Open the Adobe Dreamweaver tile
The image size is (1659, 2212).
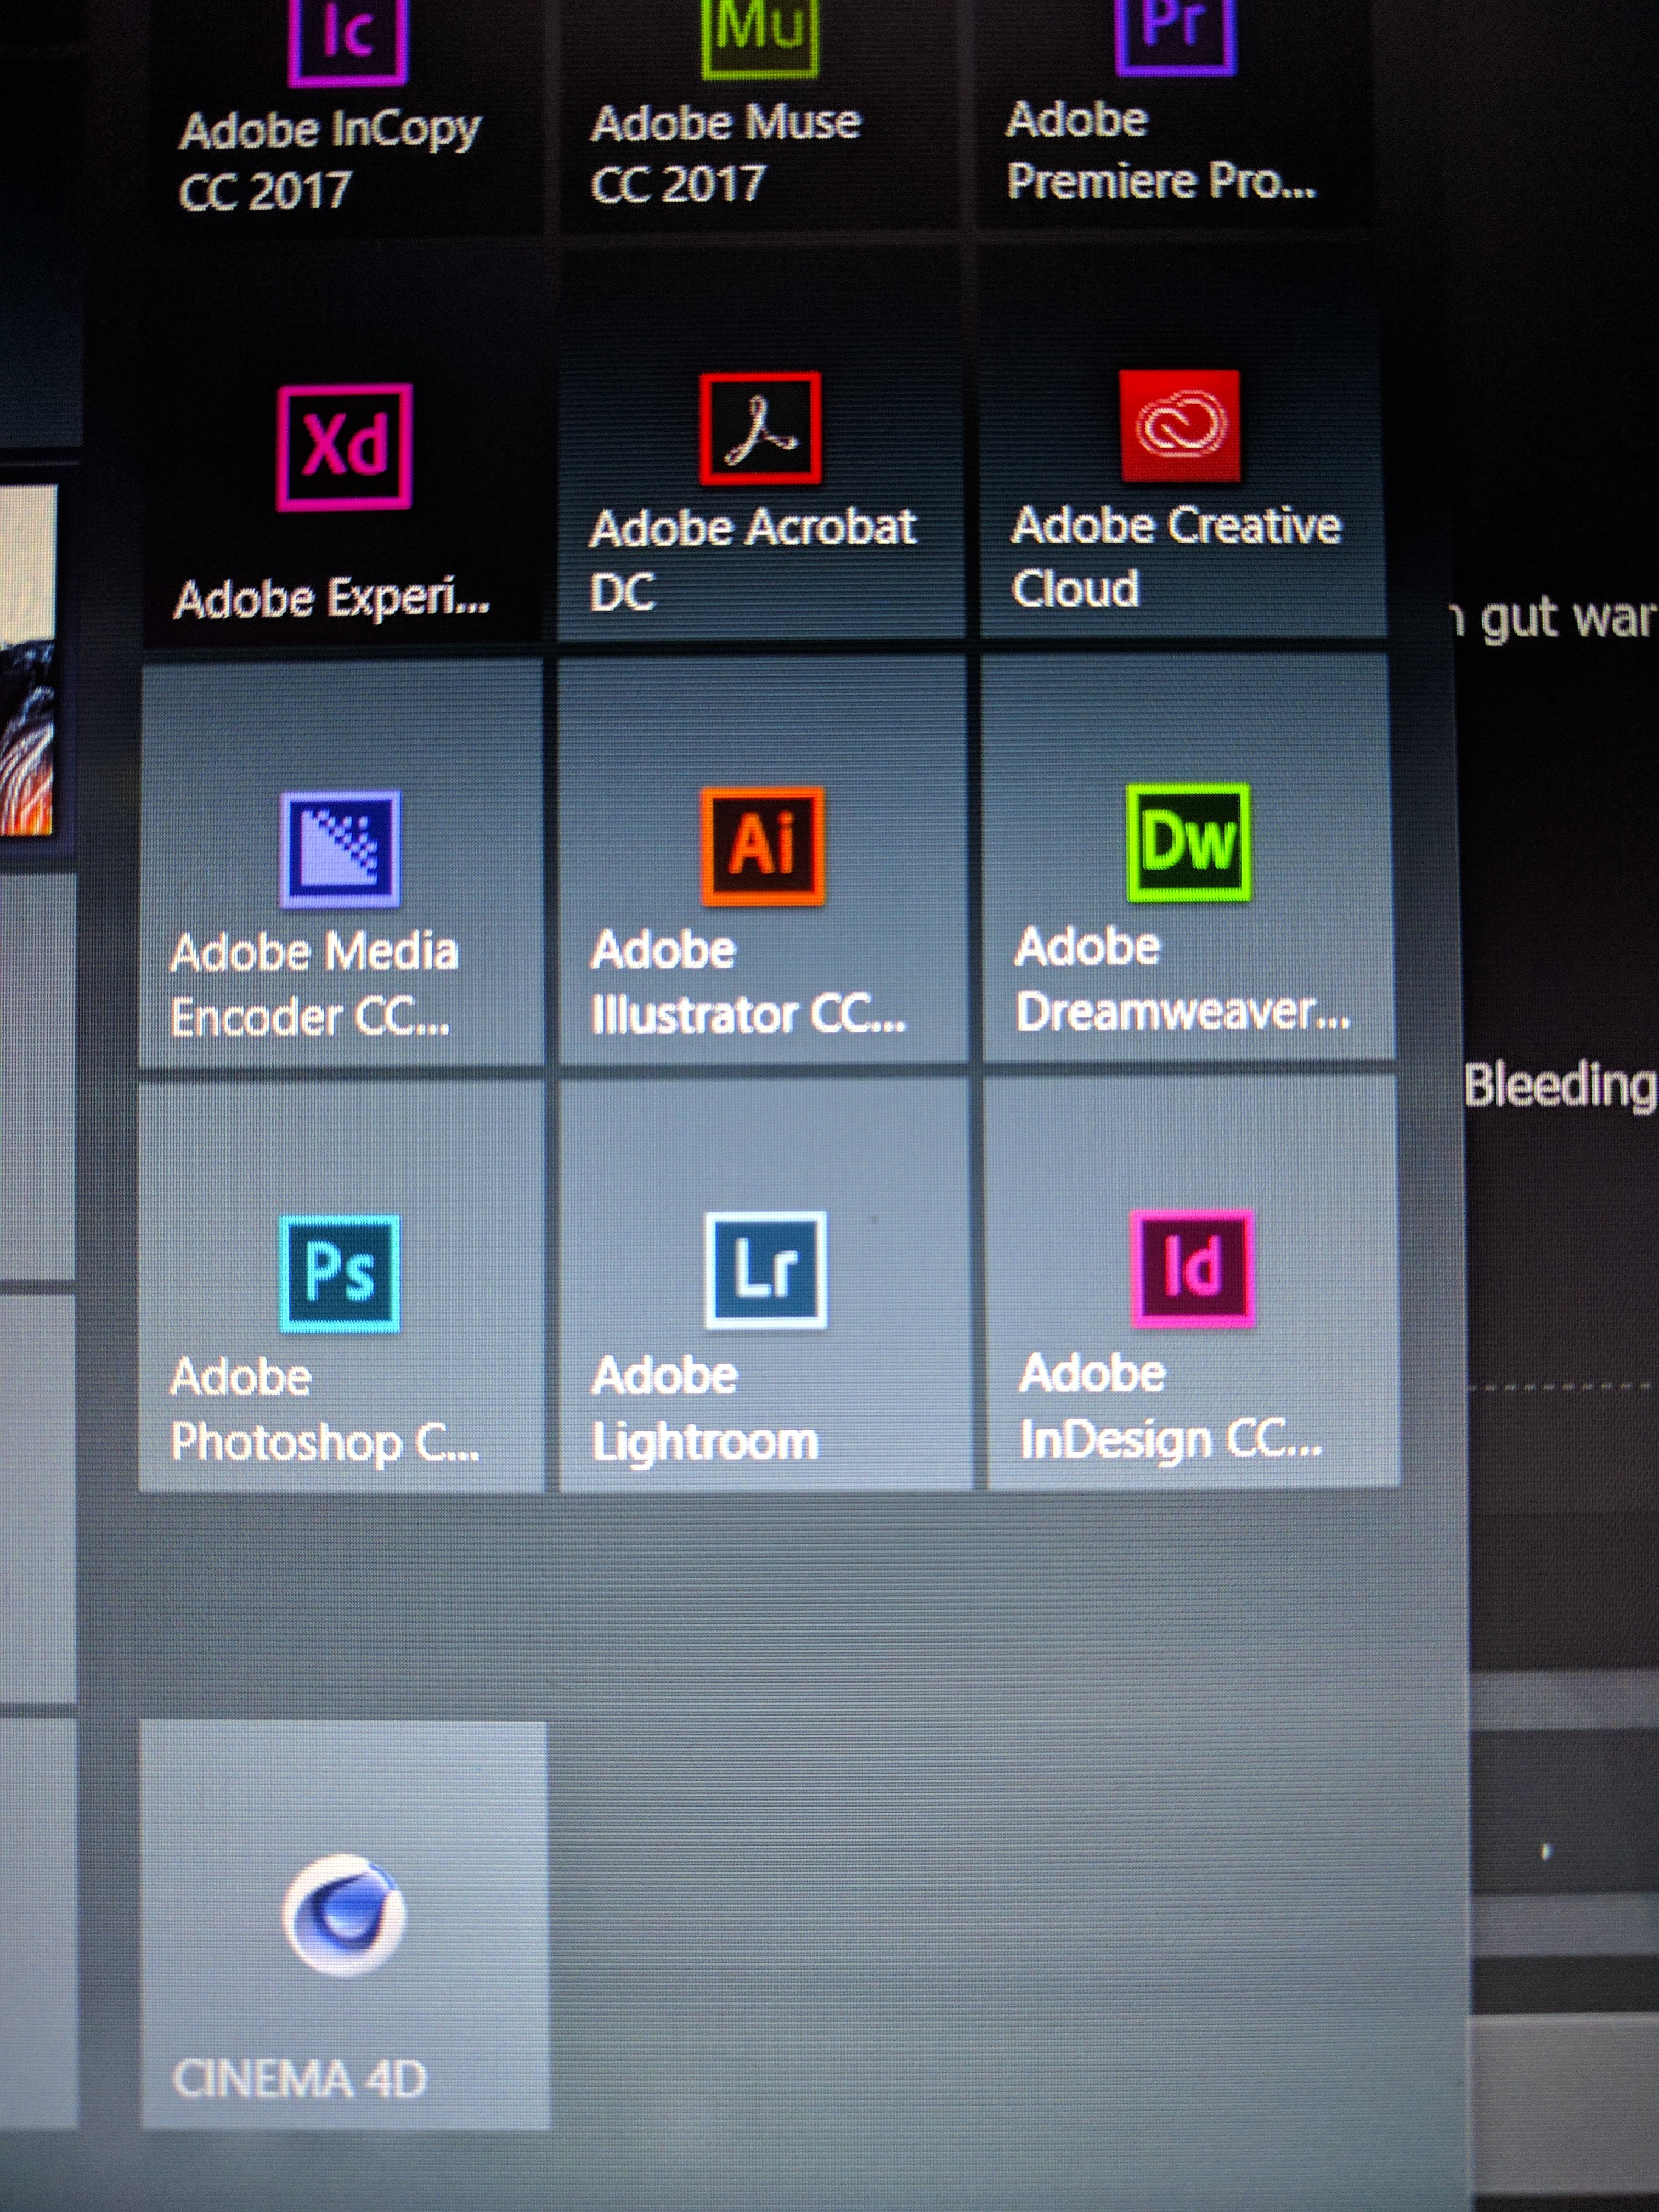tap(1188, 843)
